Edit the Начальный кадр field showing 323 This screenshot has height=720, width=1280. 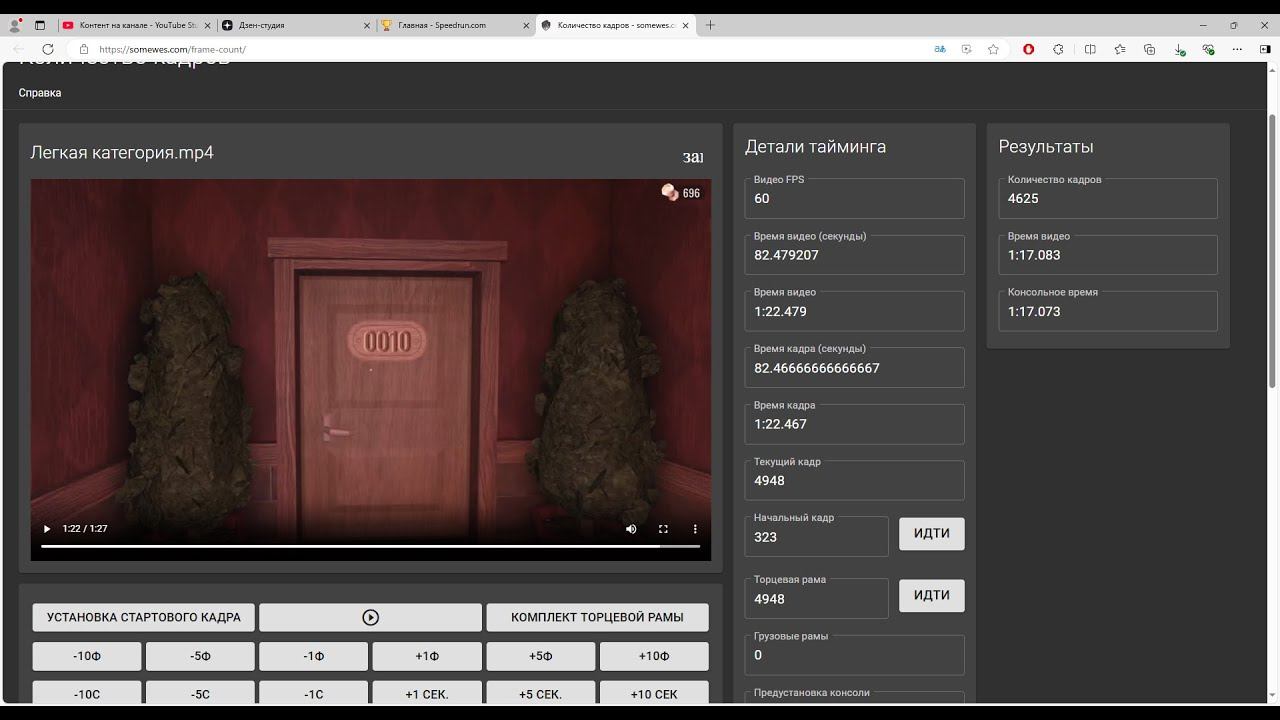click(816, 537)
